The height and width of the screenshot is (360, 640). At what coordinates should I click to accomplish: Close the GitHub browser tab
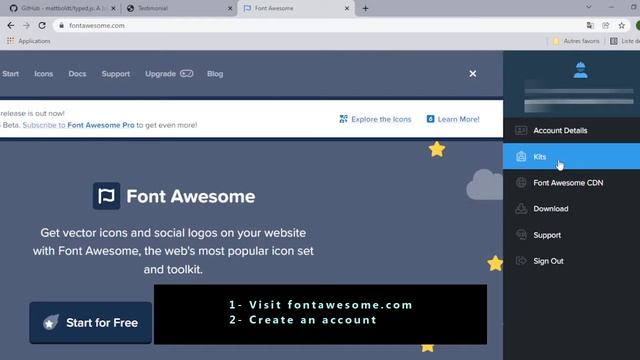(113, 8)
